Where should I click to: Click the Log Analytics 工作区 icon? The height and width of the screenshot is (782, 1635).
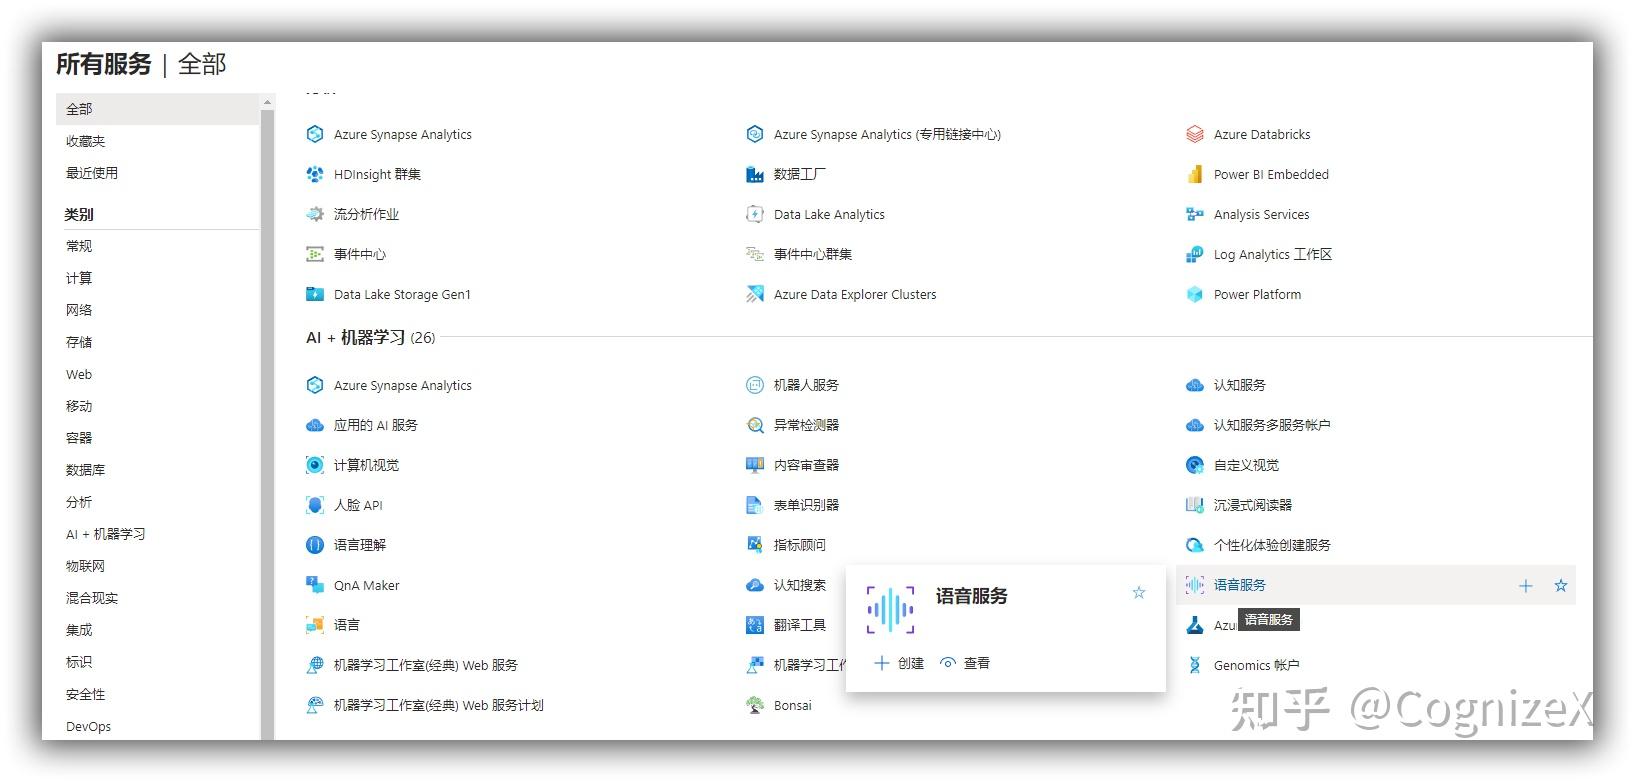pos(1195,254)
